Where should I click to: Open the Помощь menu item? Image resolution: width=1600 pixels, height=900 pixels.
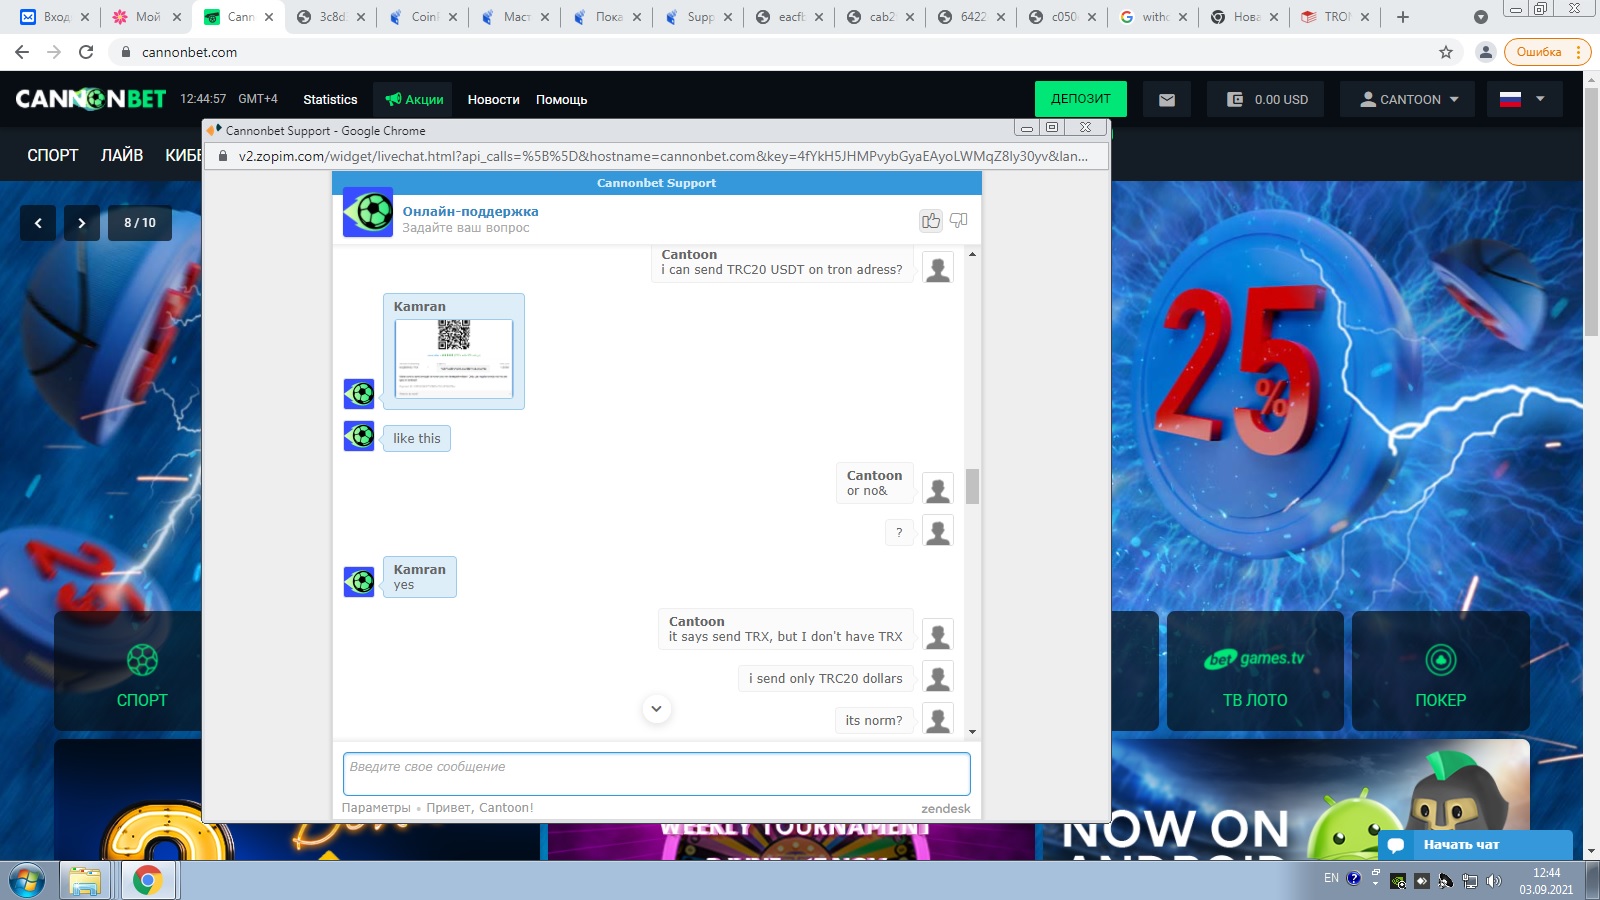click(x=561, y=99)
